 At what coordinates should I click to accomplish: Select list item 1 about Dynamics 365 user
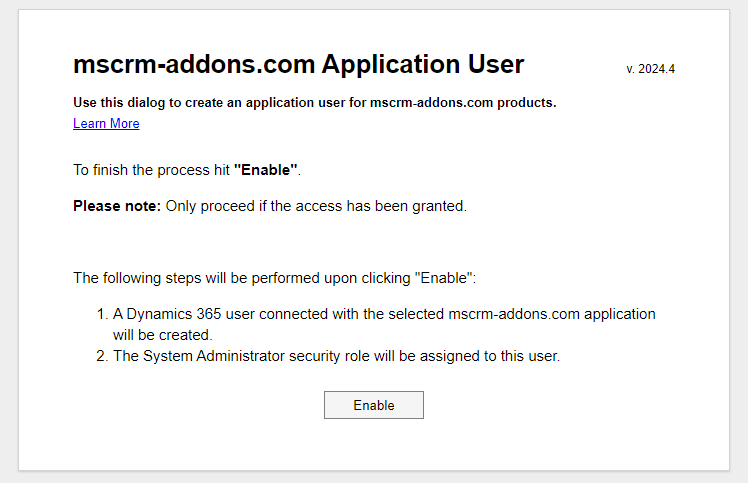tap(376, 325)
